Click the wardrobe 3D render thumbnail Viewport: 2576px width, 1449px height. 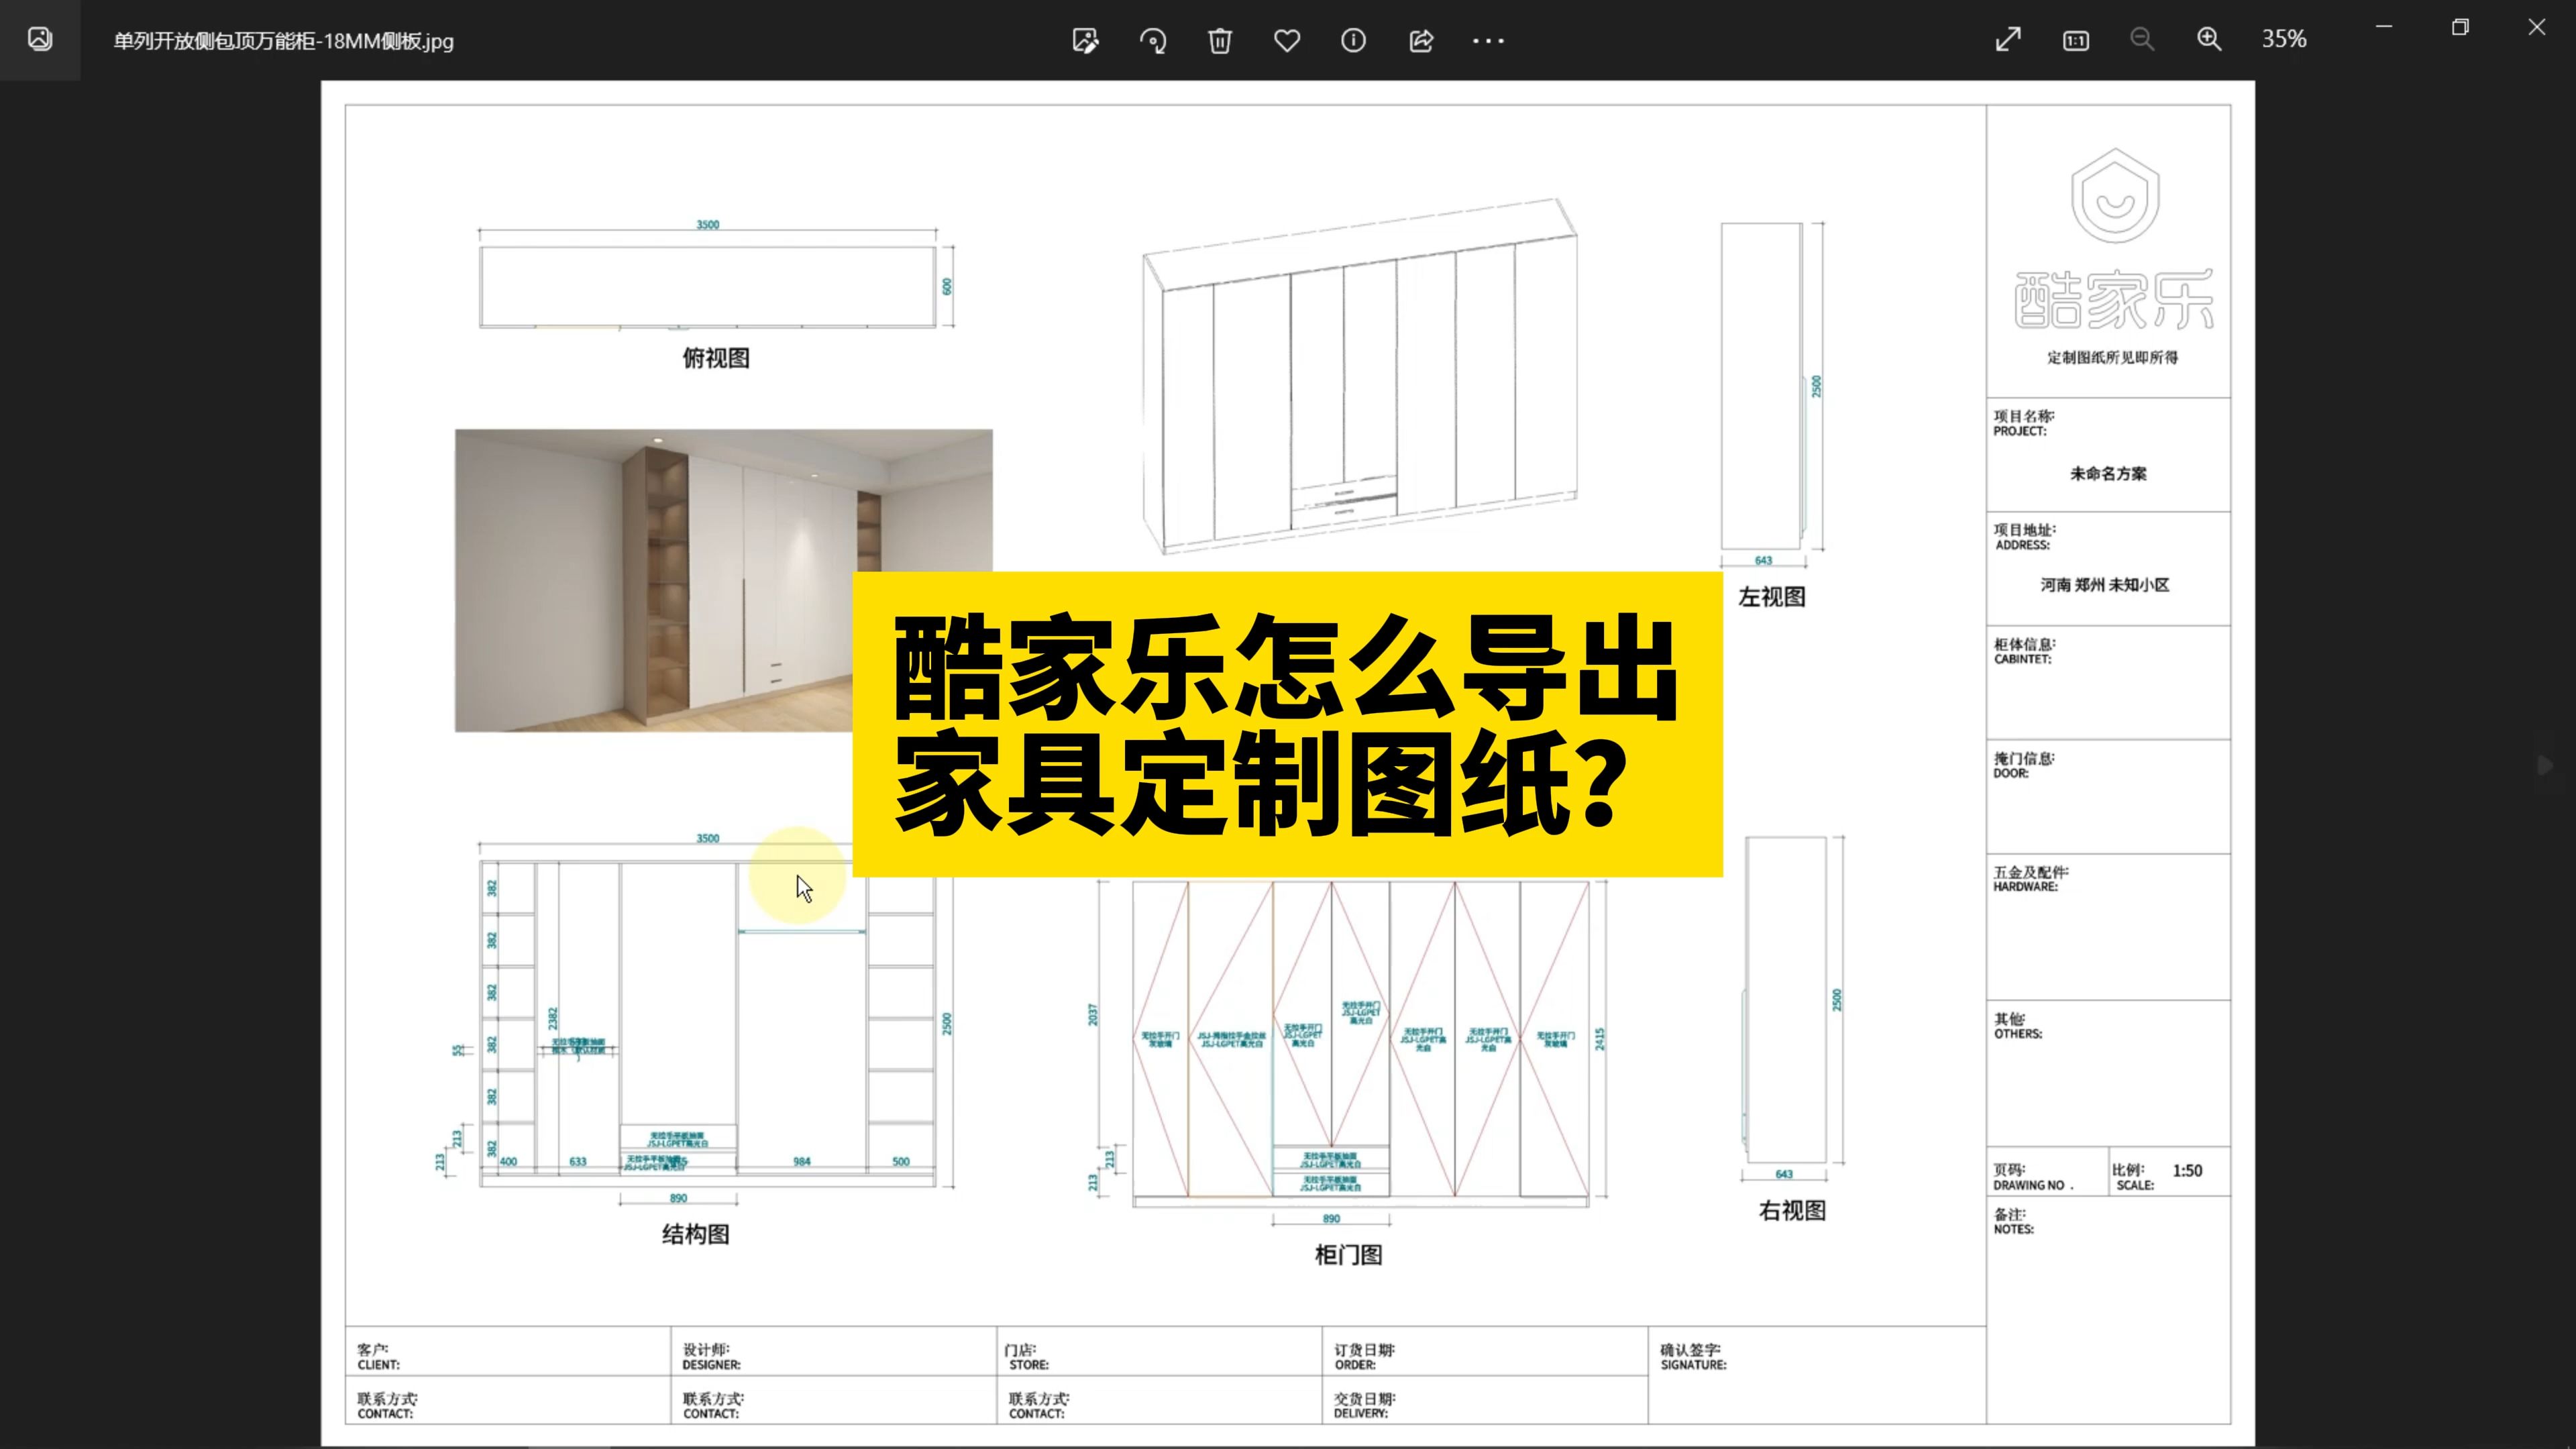pyautogui.click(x=723, y=580)
